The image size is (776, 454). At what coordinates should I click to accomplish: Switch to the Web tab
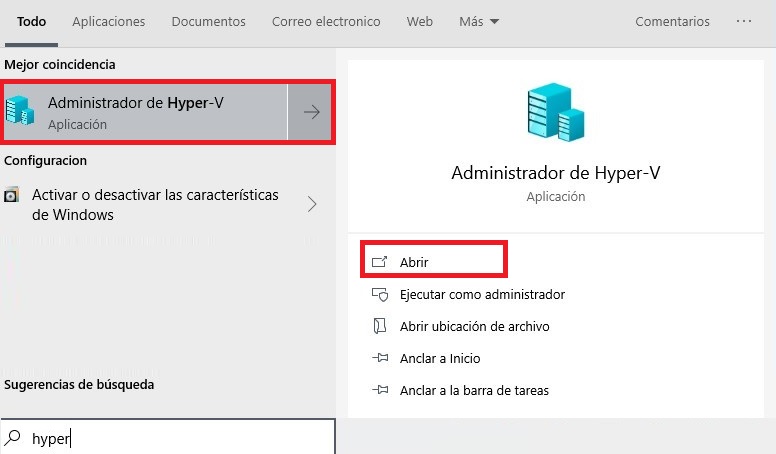pyautogui.click(x=419, y=22)
